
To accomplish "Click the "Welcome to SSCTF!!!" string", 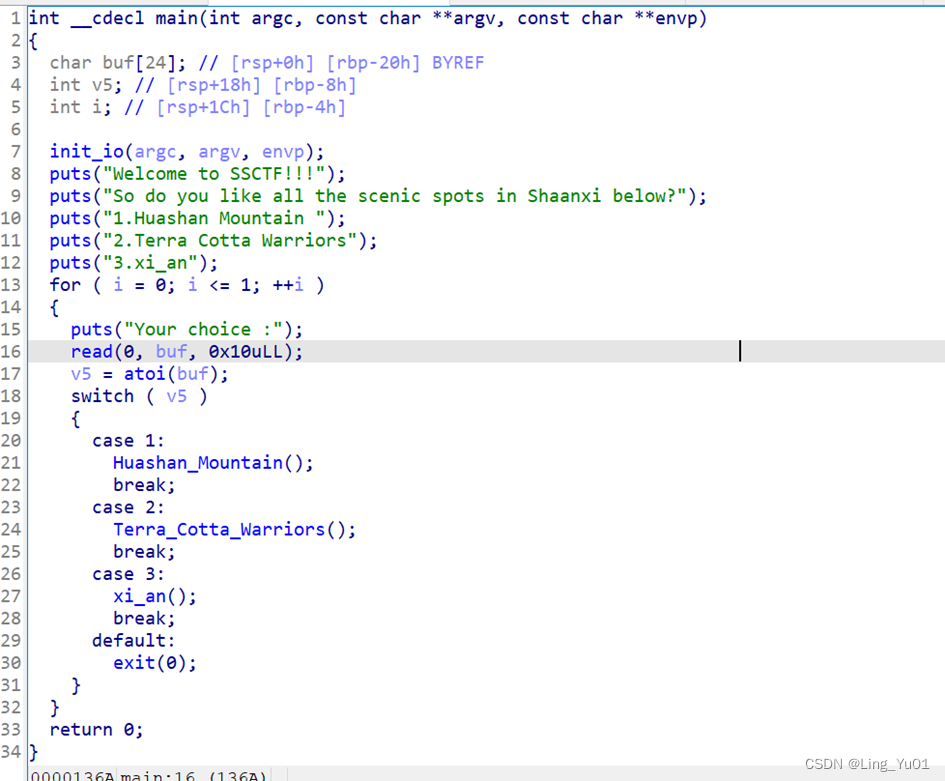I will (x=215, y=174).
